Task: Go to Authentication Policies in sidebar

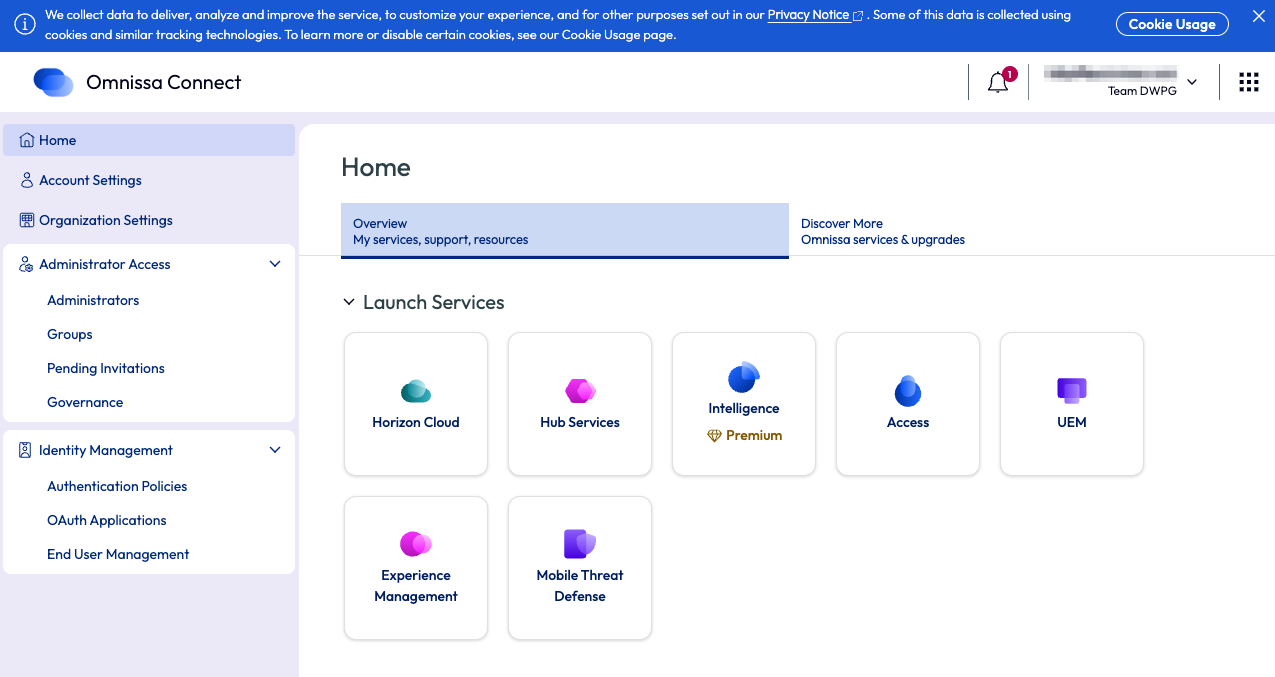Action: (x=117, y=486)
